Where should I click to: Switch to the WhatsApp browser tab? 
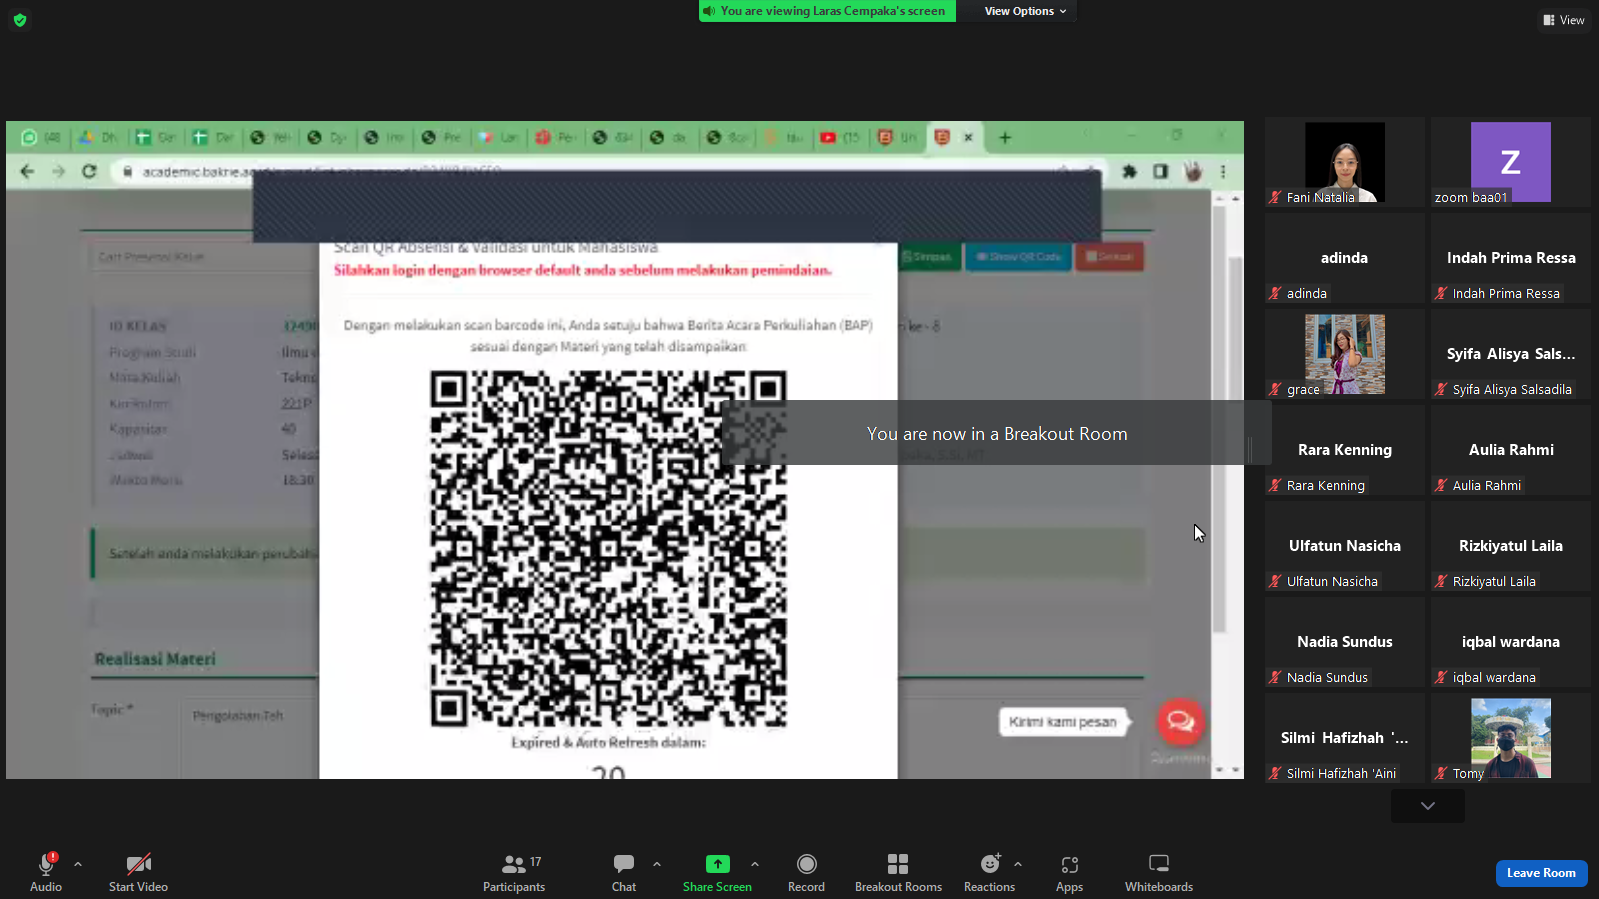[42, 137]
